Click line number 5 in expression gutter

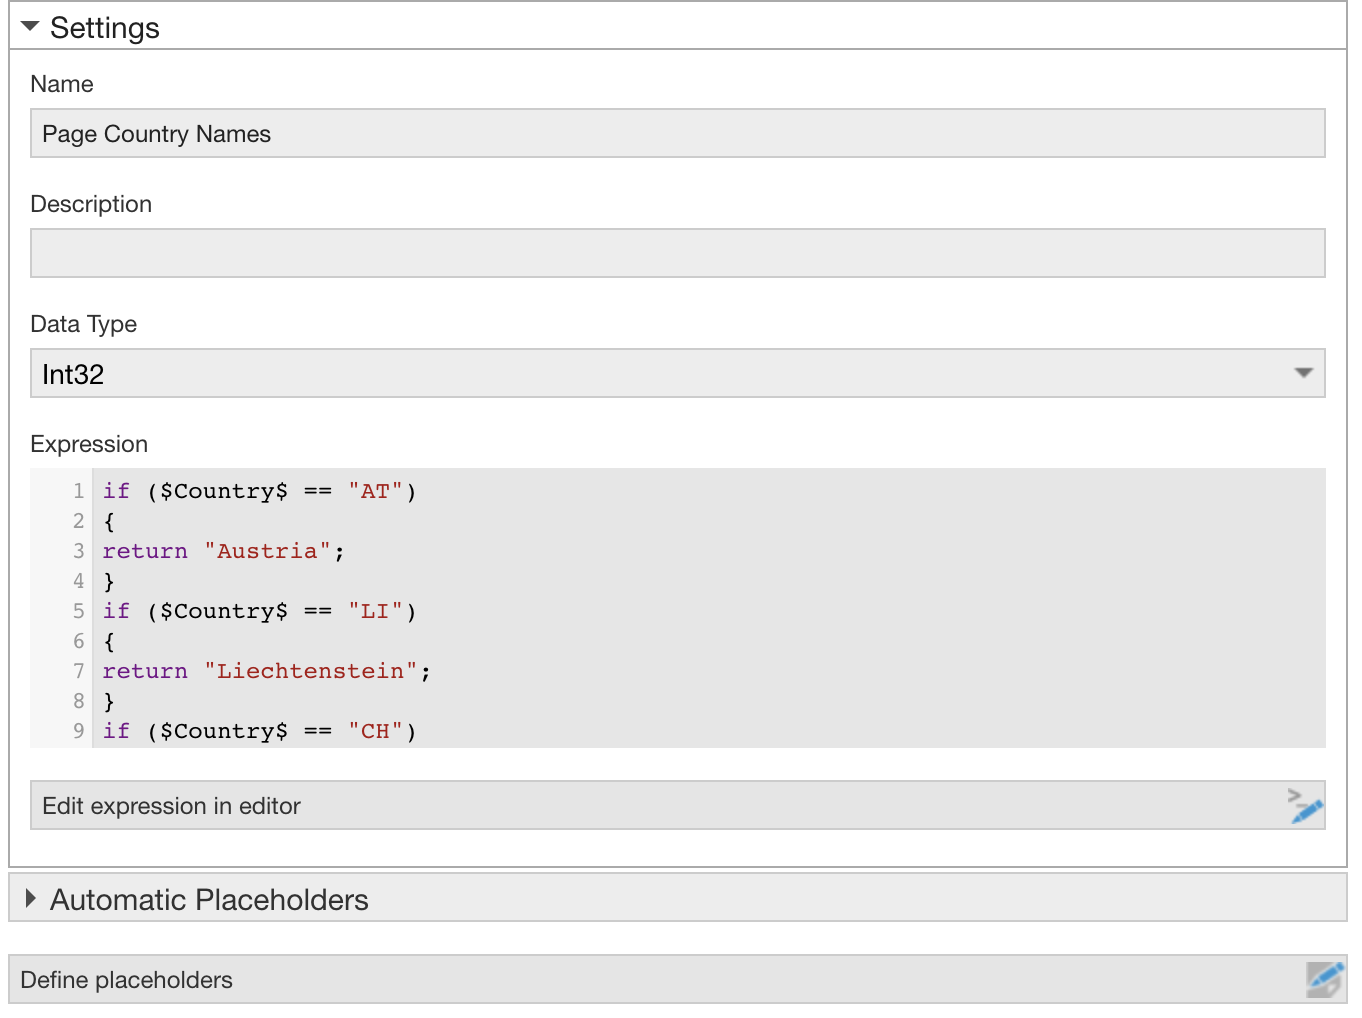78,611
